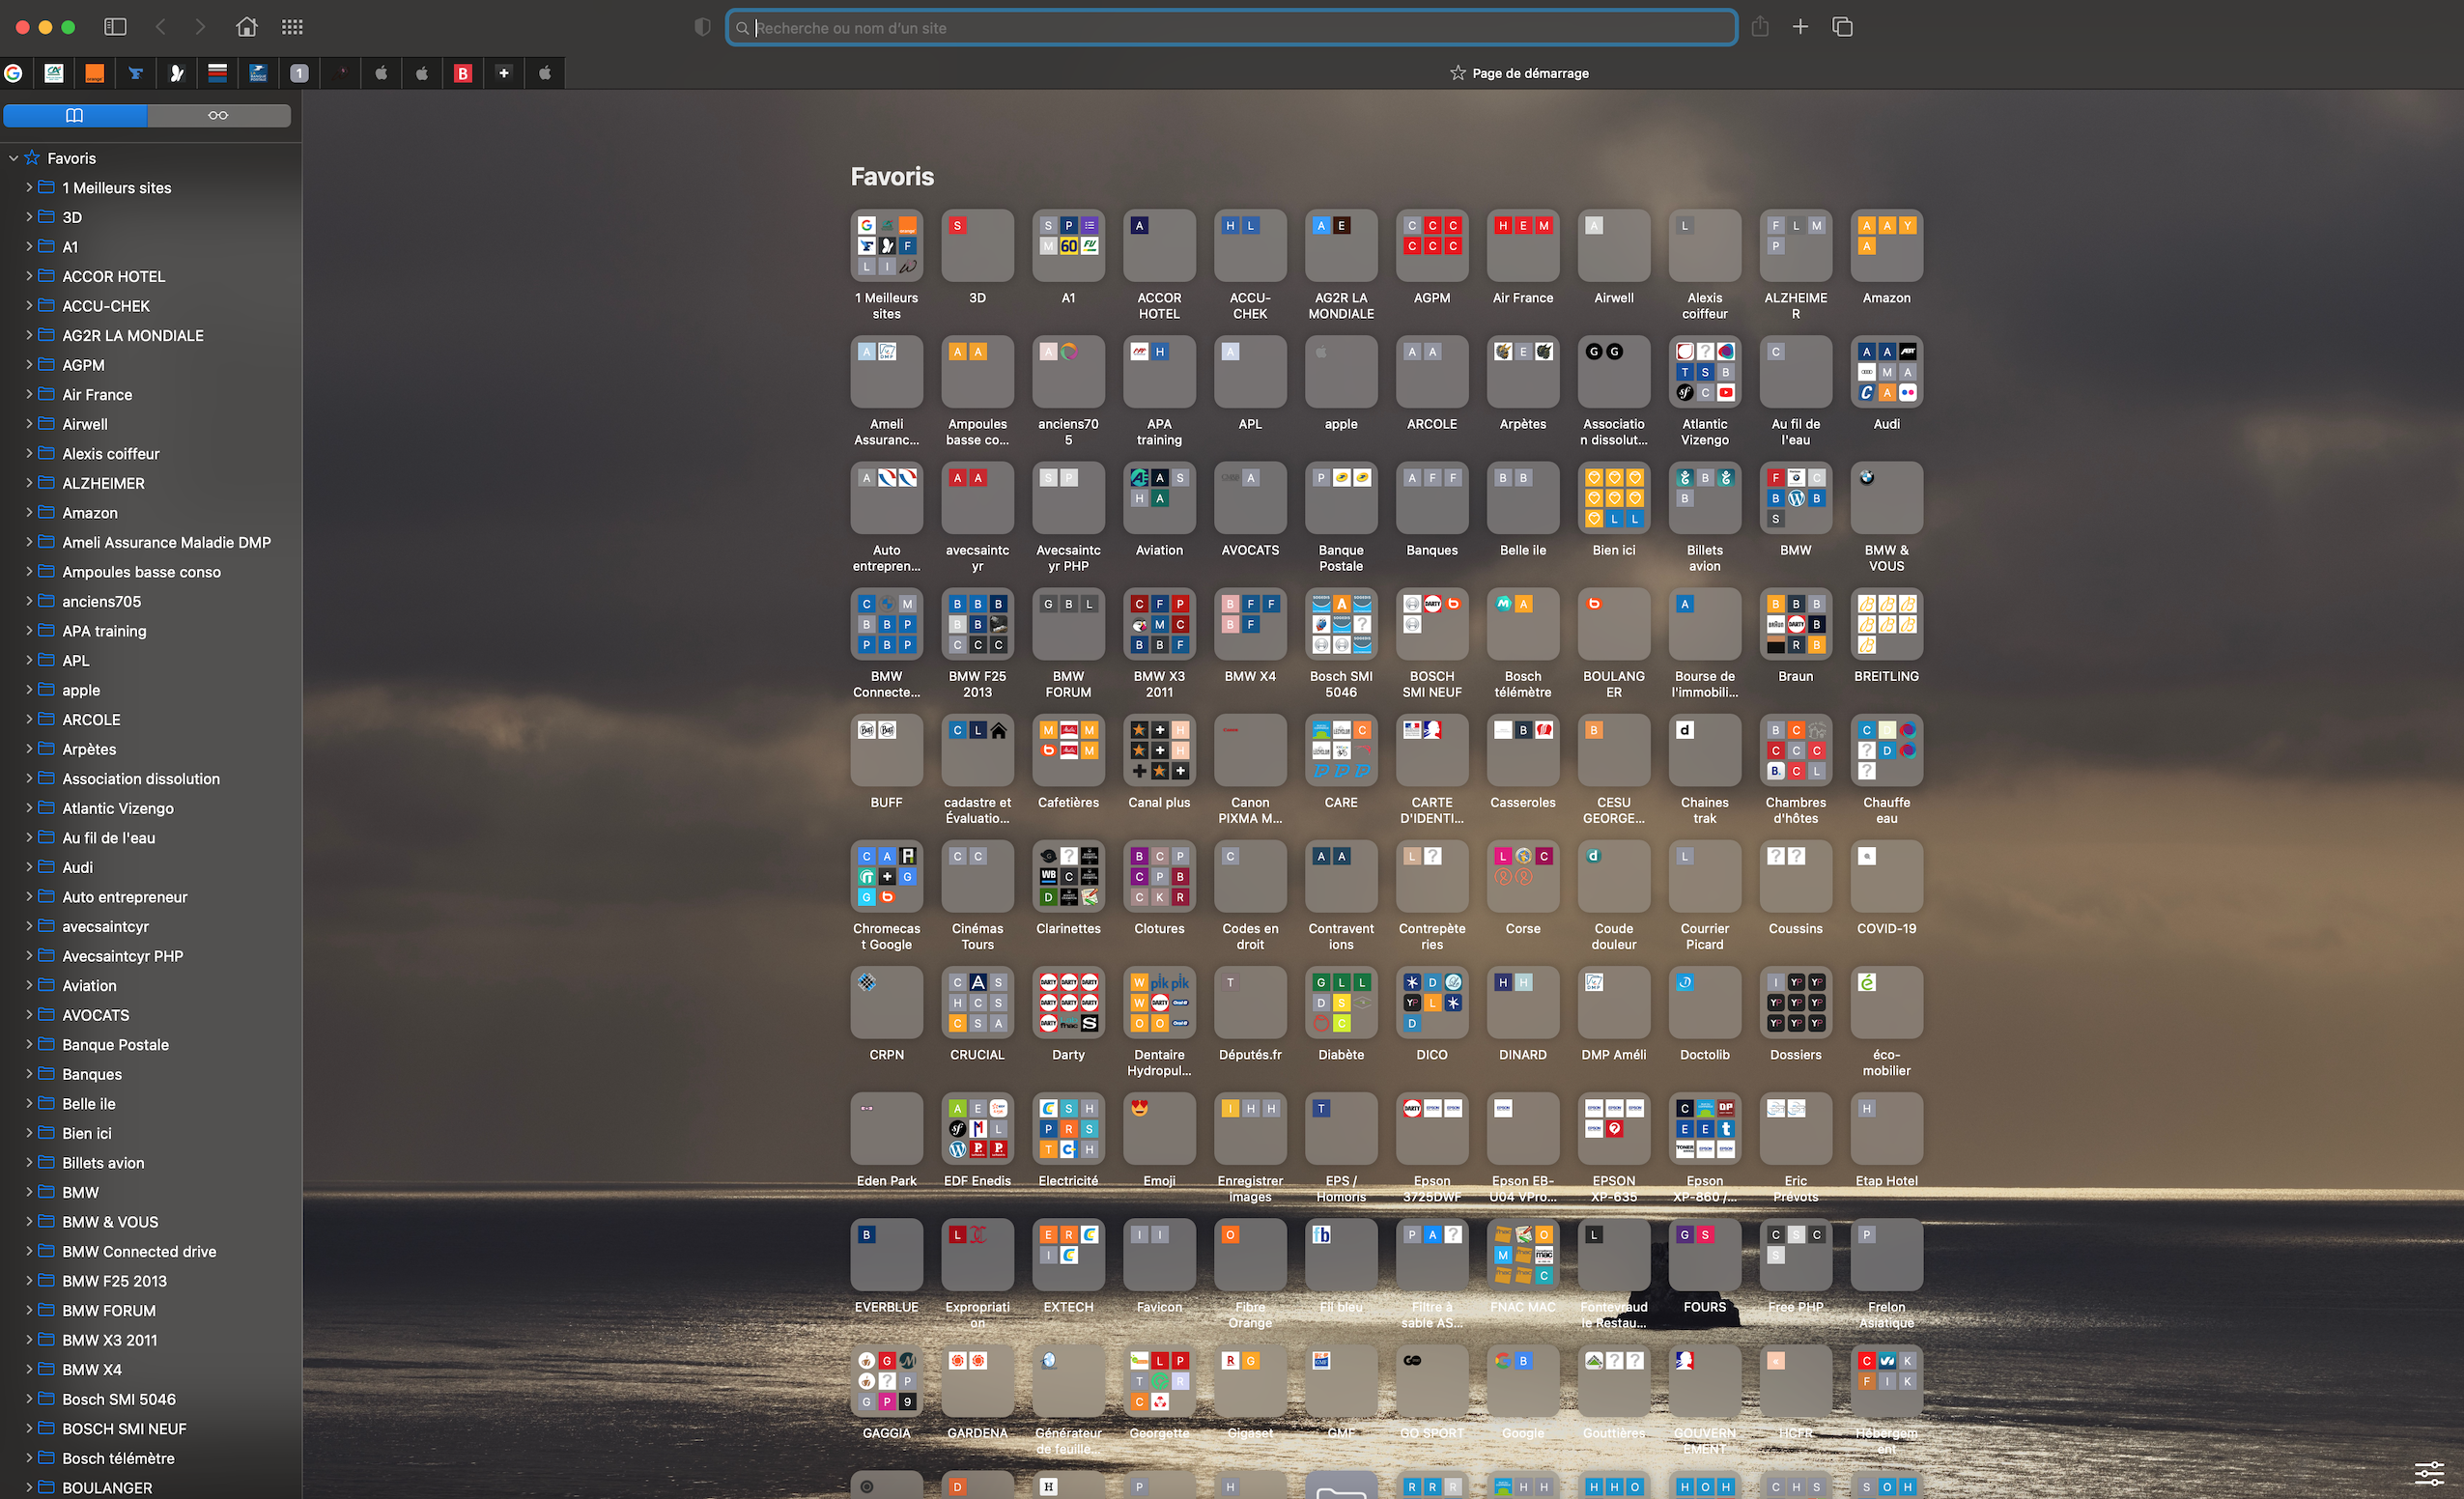Open the Darty favorites folder tile
This screenshot has height=1499, width=2464.
coord(1068,1002)
